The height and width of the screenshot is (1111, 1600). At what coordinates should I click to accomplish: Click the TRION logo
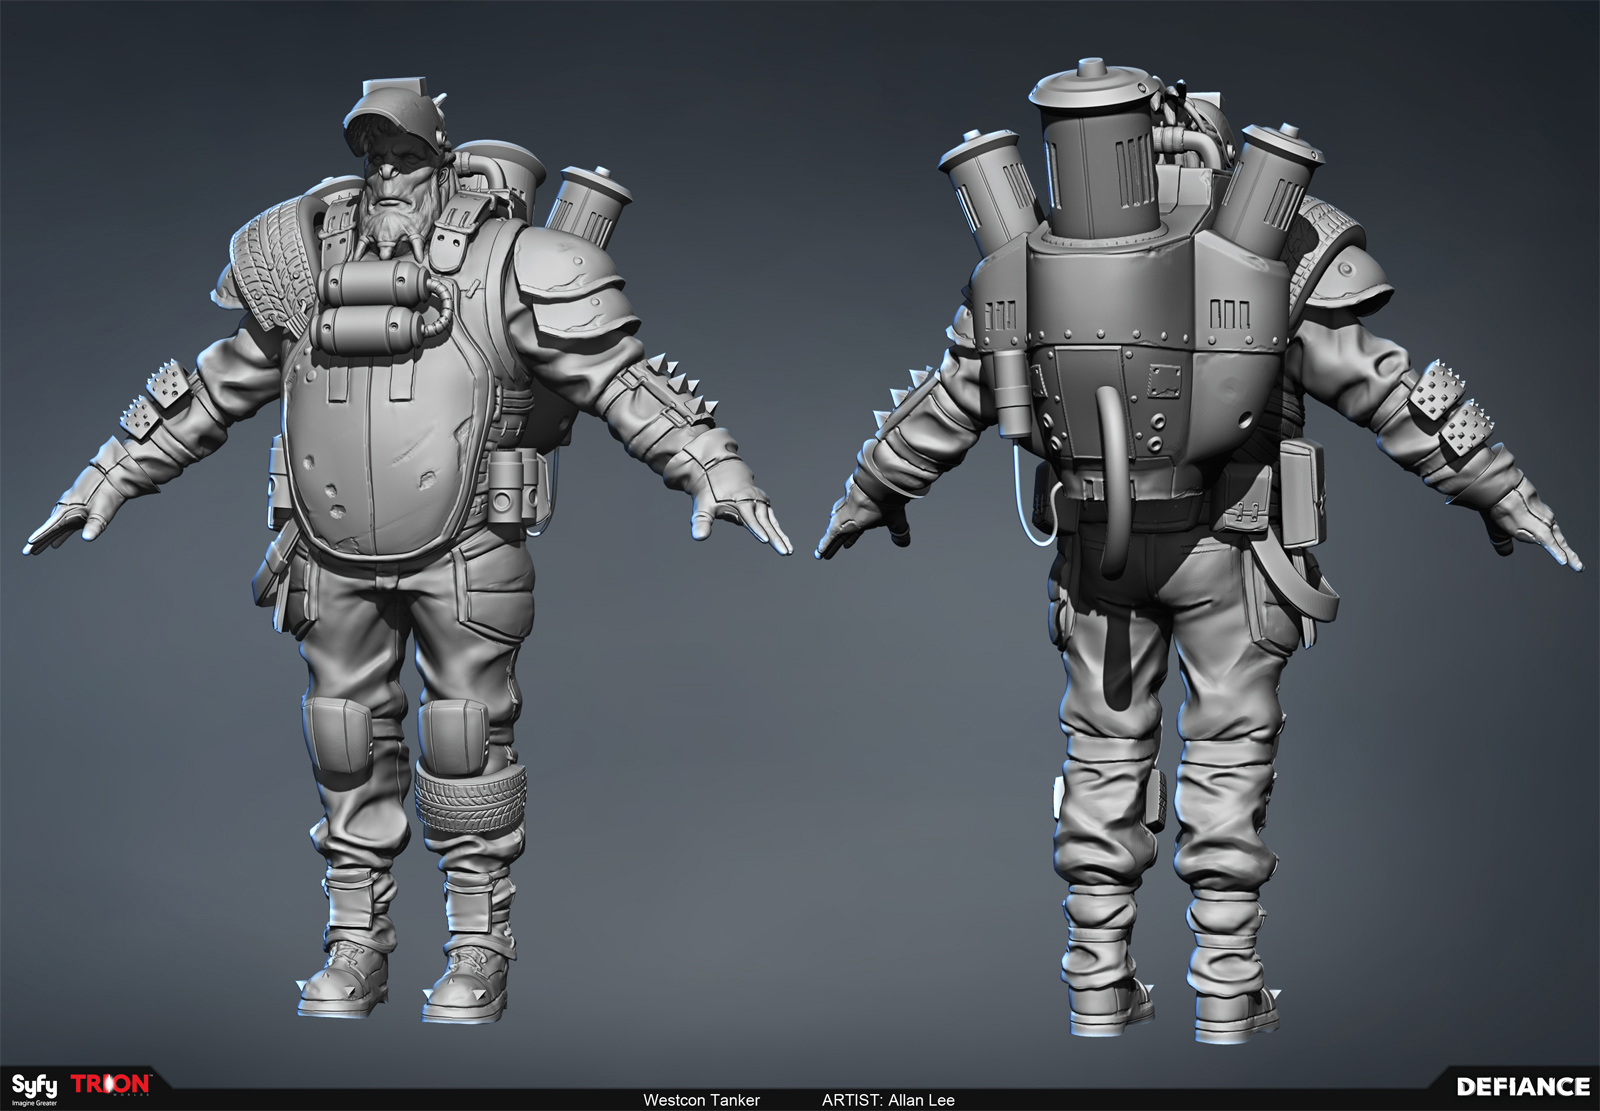pyautogui.click(x=112, y=1084)
